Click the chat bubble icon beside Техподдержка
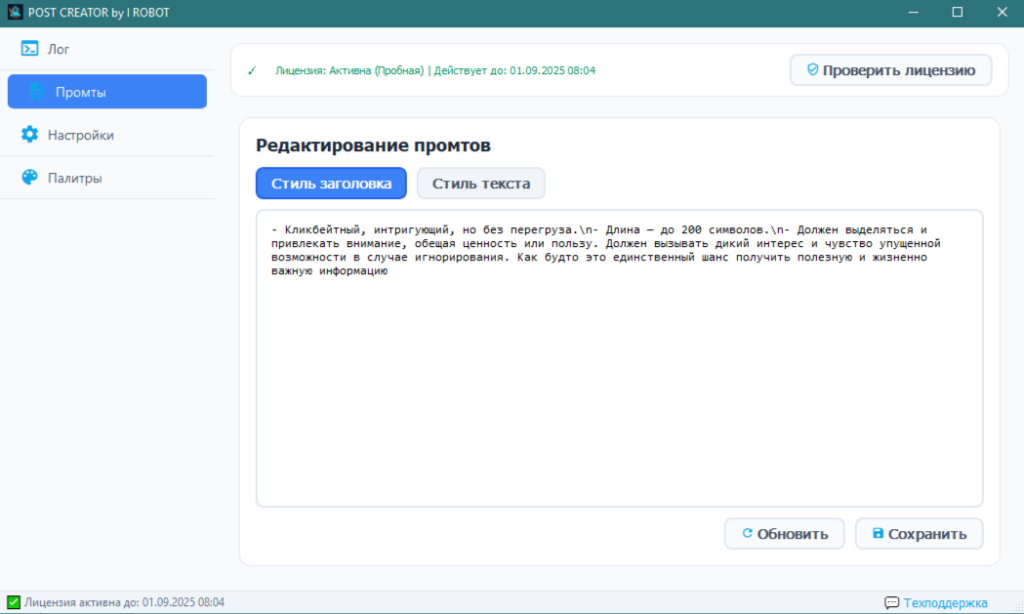 coord(891,603)
